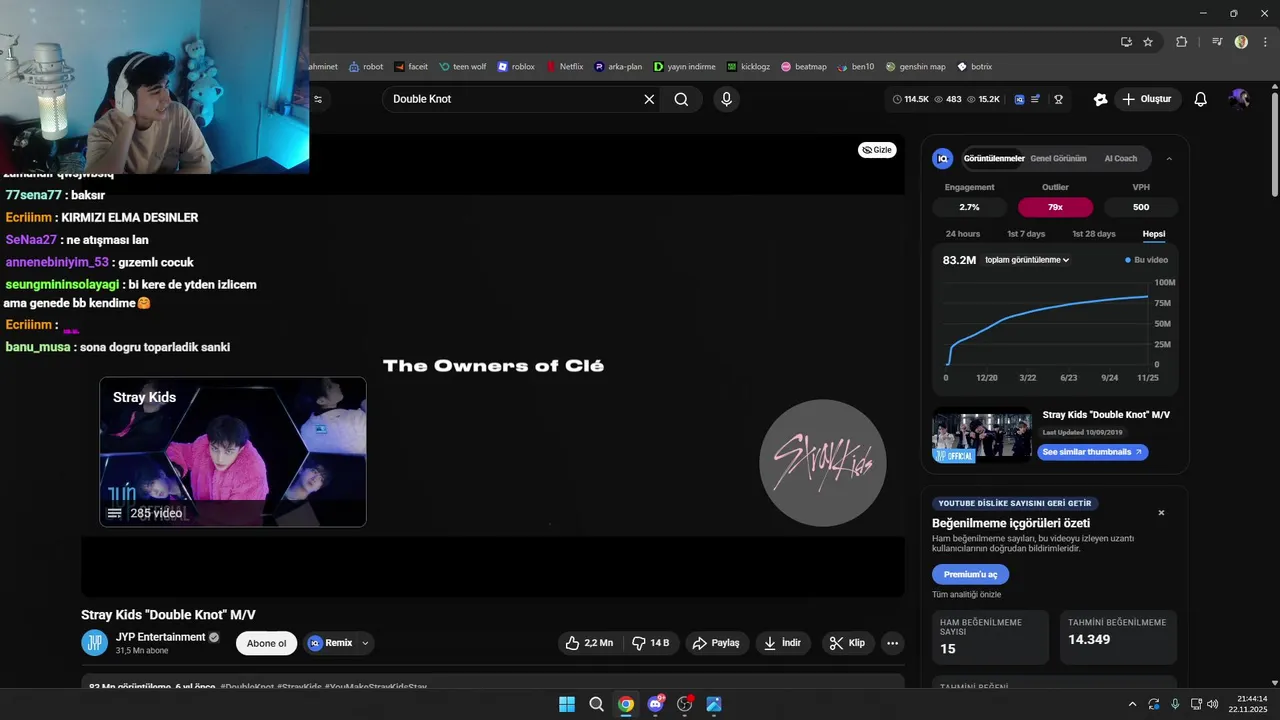Open the JYP Entertainment channel name
Image resolution: width=1280 pixels, height=720 pixels.
tap(160, 637)
